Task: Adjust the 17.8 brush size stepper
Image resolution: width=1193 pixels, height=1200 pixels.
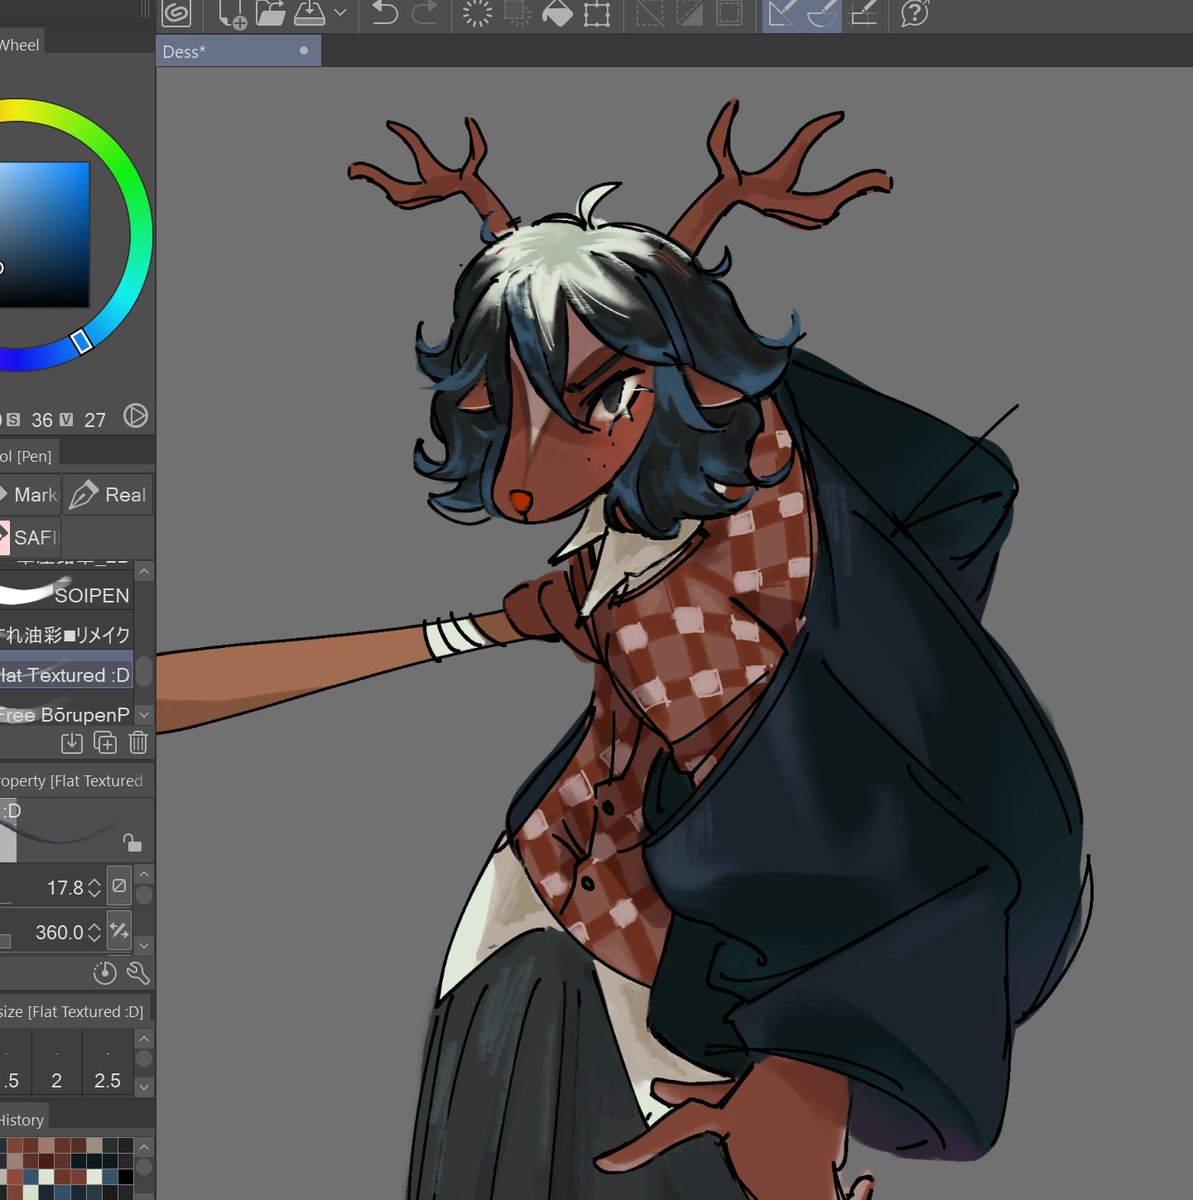Action: coord(94,888)
